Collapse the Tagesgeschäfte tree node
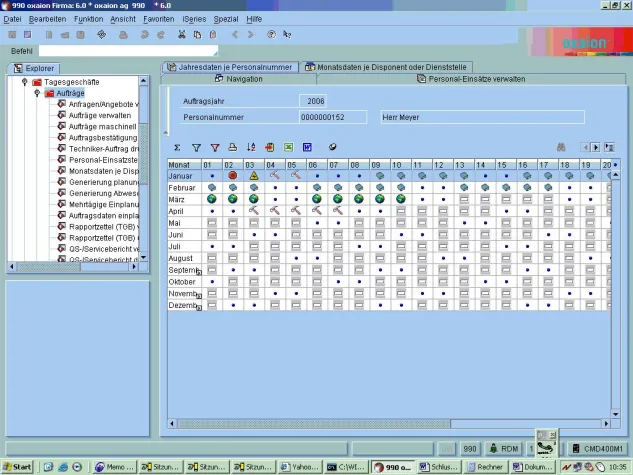The width and height of the screenshot is (633, 475). click(x=24, y=82)
